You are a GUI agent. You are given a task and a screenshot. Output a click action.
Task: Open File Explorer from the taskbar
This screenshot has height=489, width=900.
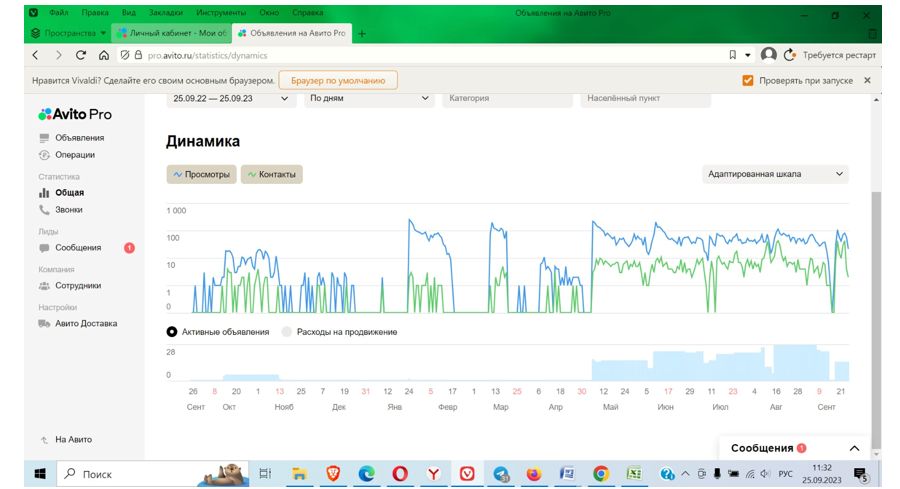click(299, 474)
